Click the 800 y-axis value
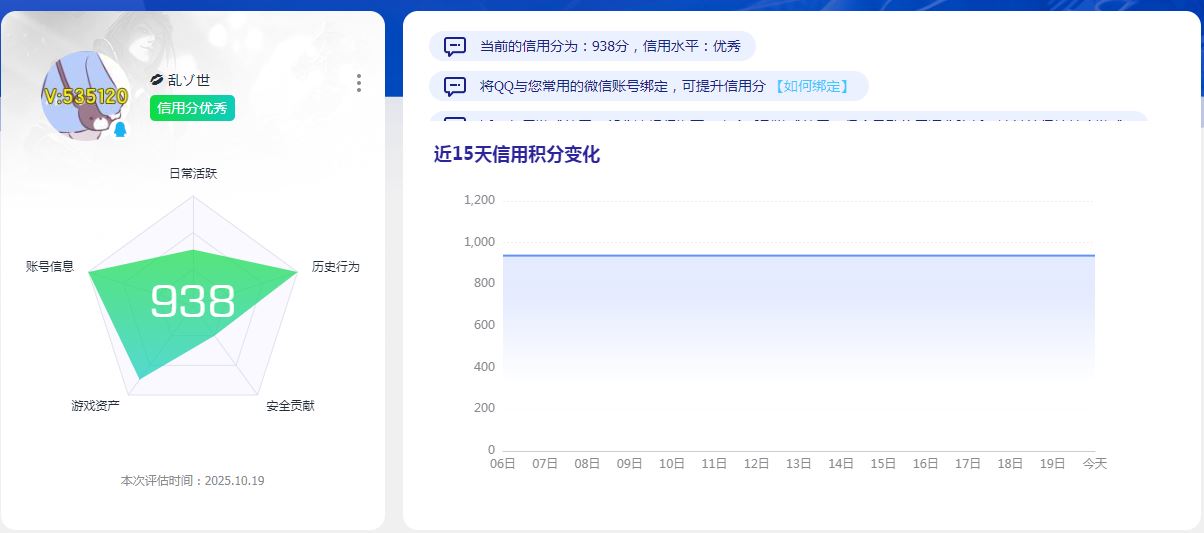 click(485, 283)
